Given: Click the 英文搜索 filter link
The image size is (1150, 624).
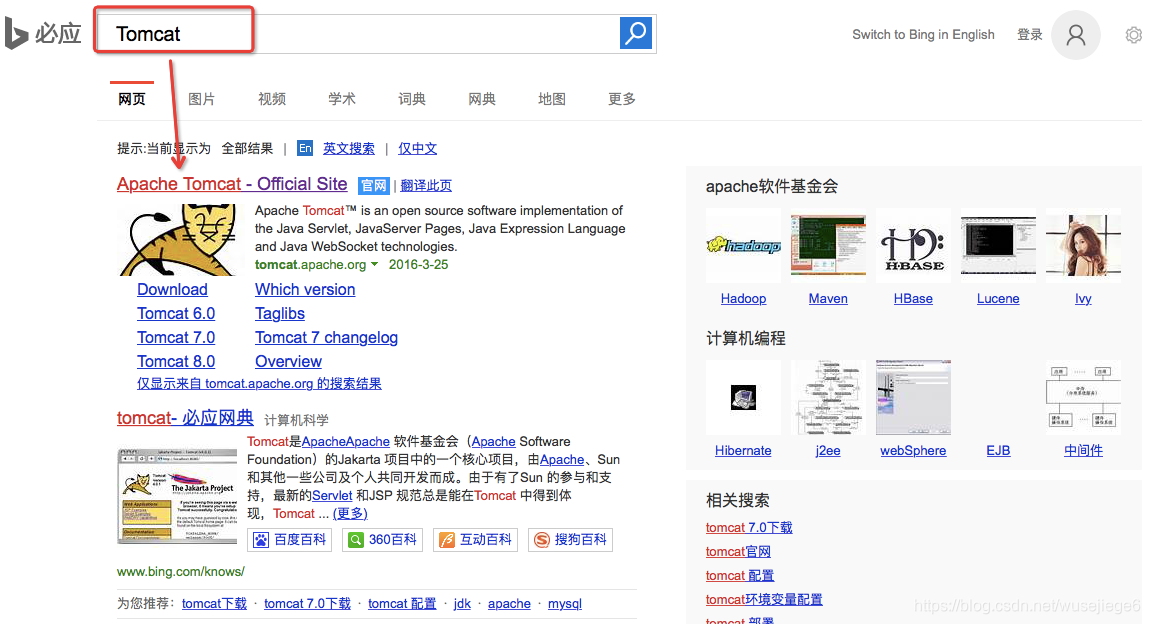Looking at the screenshot, I should coord(349,148).
